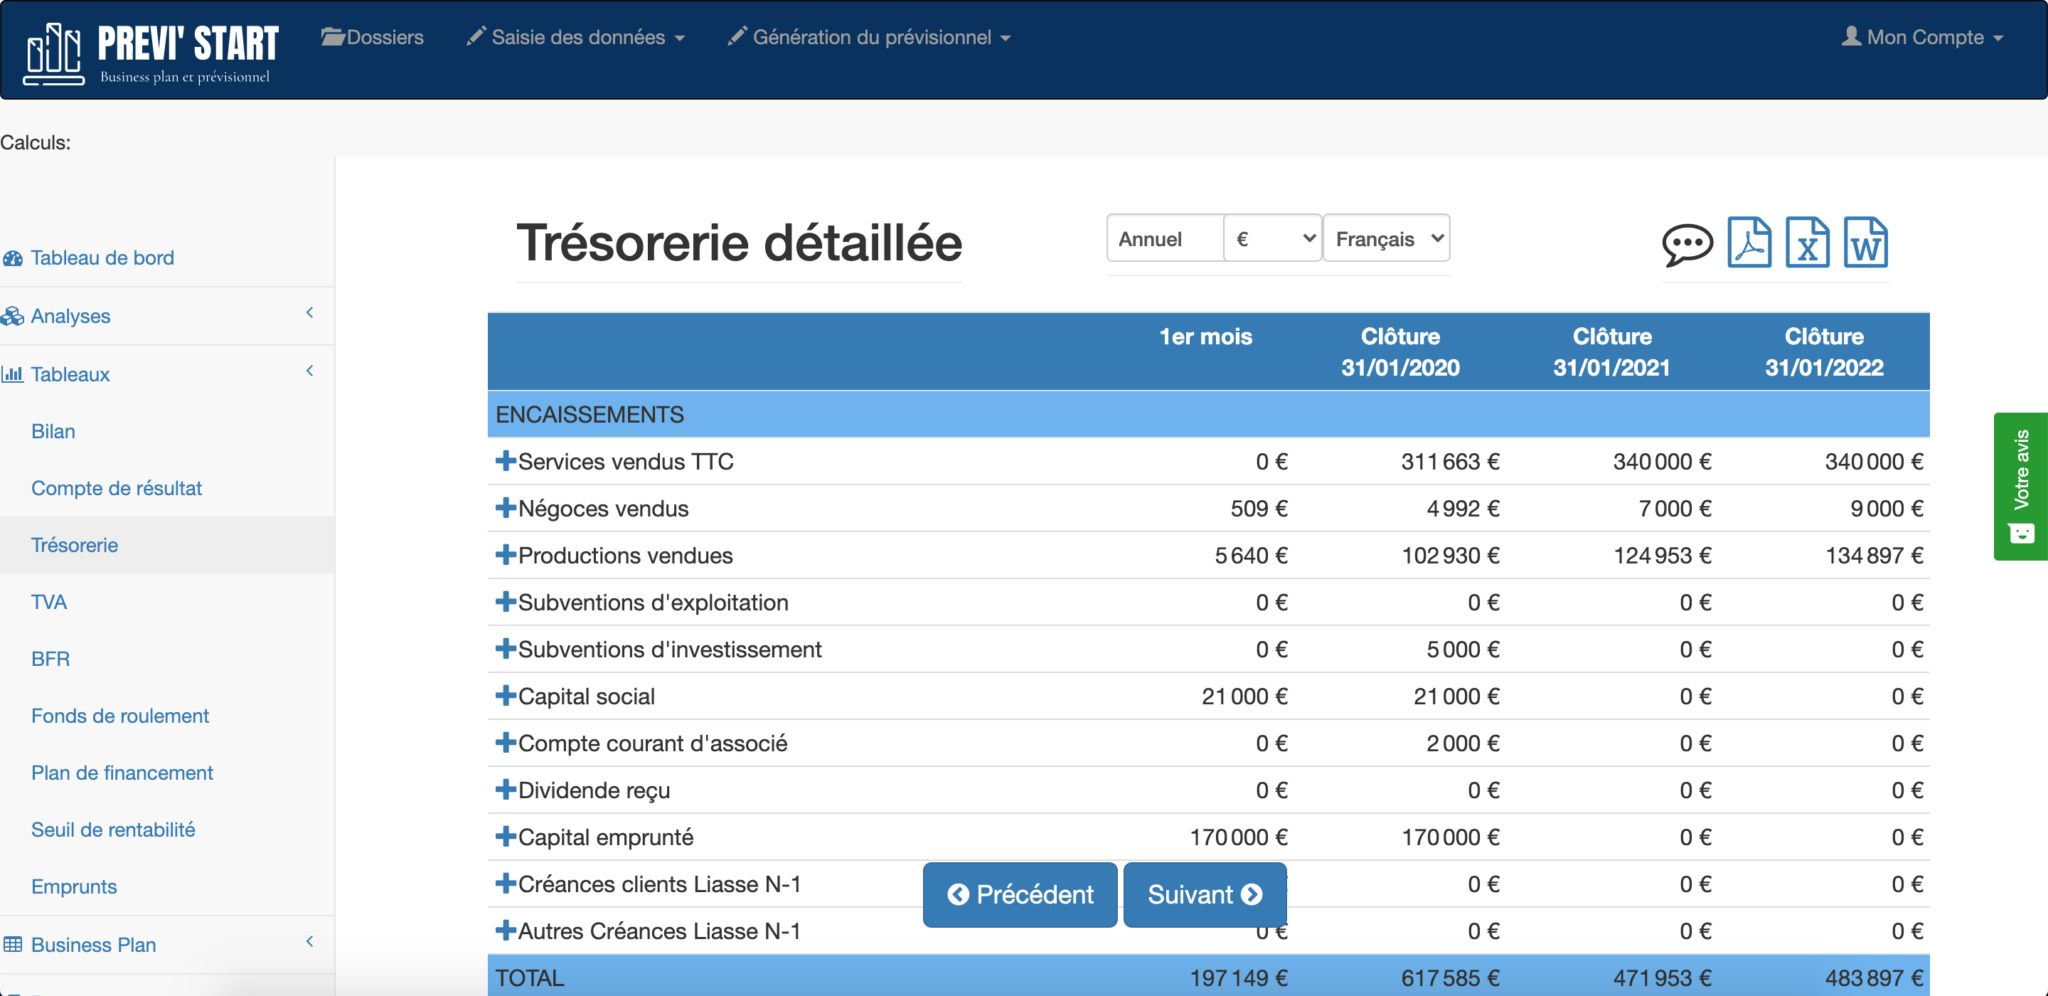This screenshot has height=996, width=2048.
Task: Return to previous table with Précédent
Action: (x=1019, y=894)
